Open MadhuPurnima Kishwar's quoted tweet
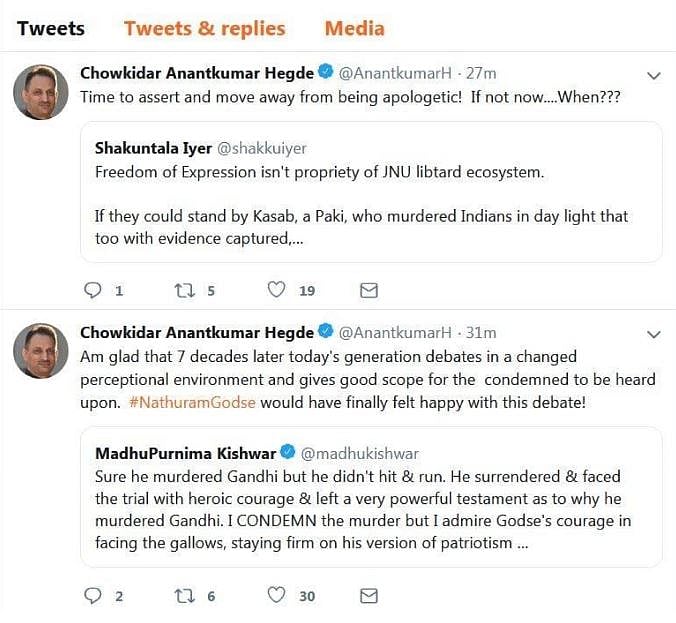 pyautogui.click(x=371, y=497)
